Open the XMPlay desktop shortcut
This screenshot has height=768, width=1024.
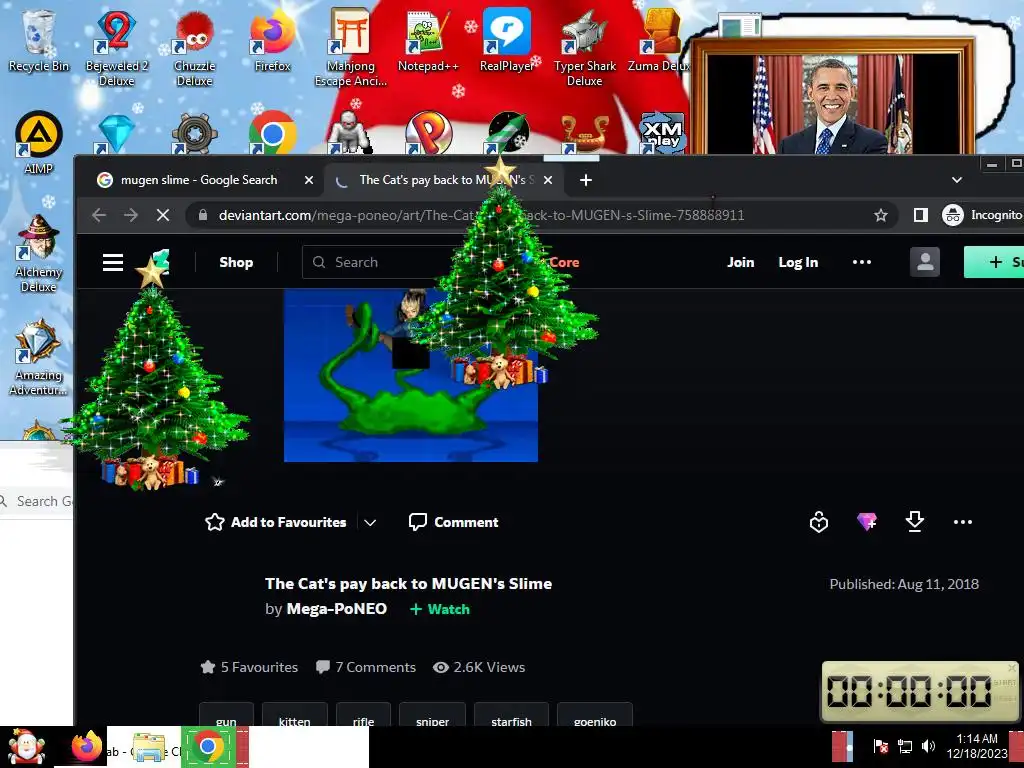coord(662,133)
